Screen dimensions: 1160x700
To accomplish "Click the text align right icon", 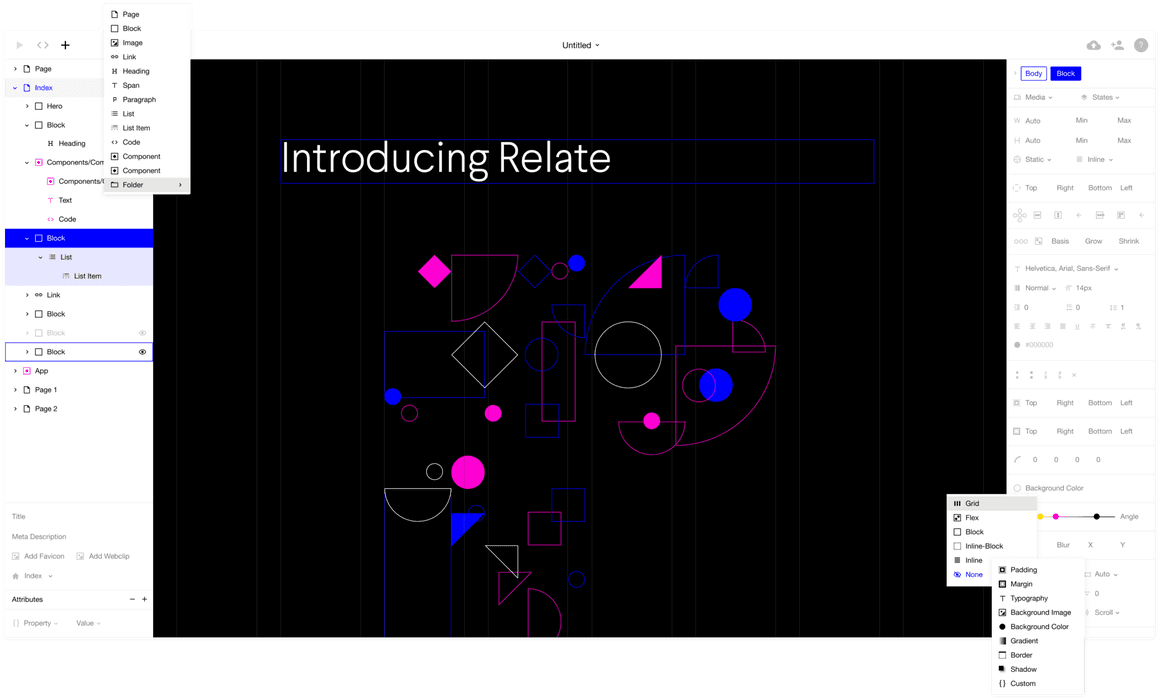I will 1048,326.
